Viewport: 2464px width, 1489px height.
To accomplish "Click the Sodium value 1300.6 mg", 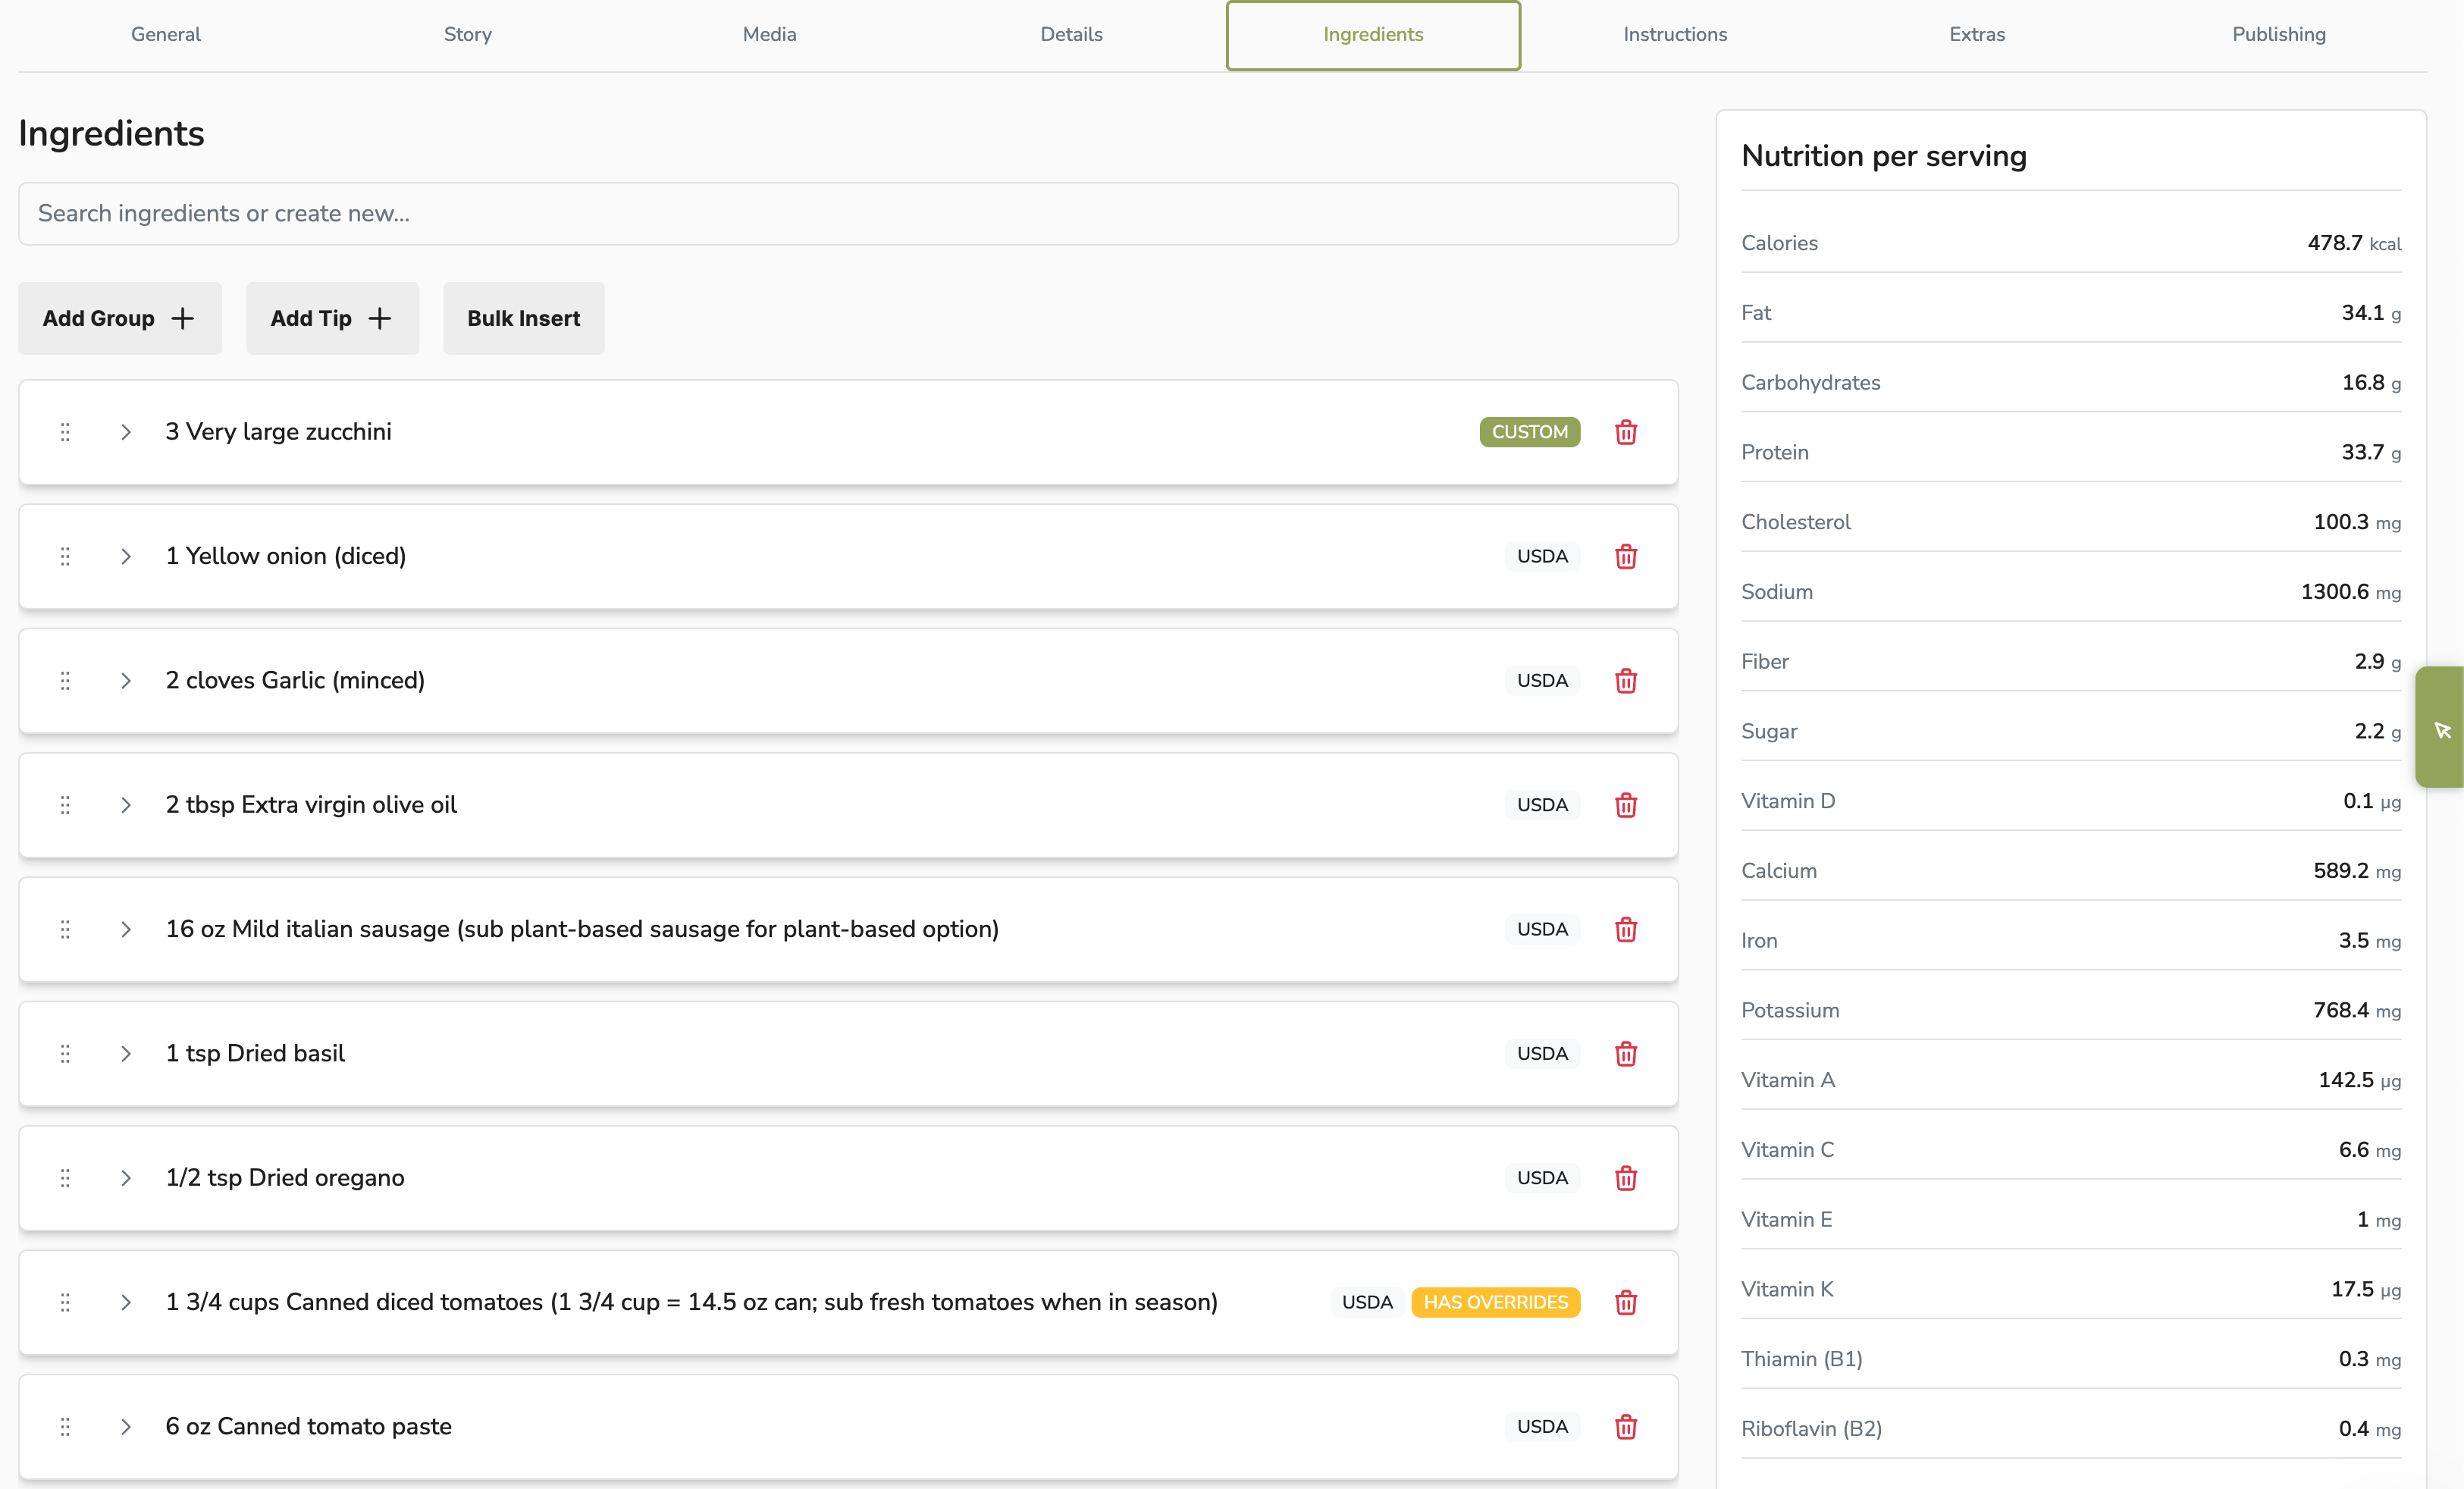I will coord(2351,592).
